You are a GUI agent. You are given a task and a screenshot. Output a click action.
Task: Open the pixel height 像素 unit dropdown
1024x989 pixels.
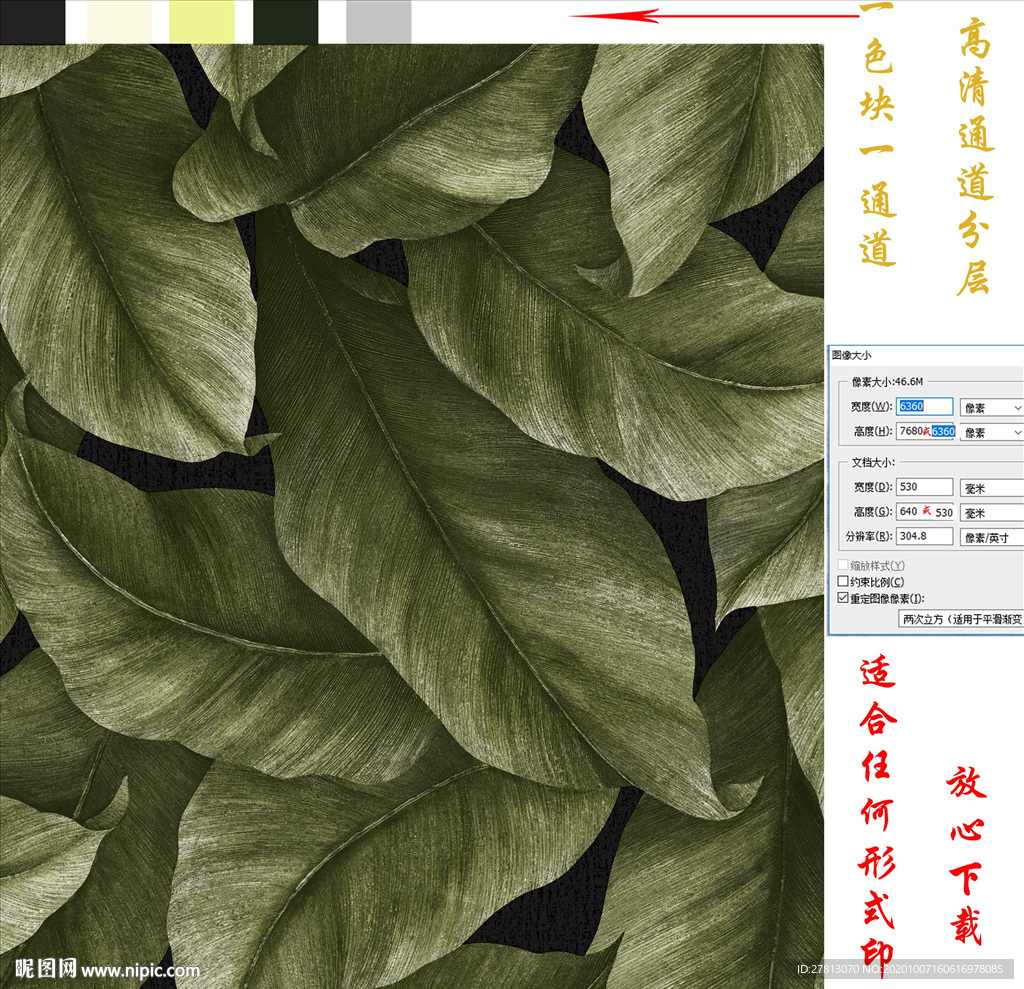(x=991, y=432)
